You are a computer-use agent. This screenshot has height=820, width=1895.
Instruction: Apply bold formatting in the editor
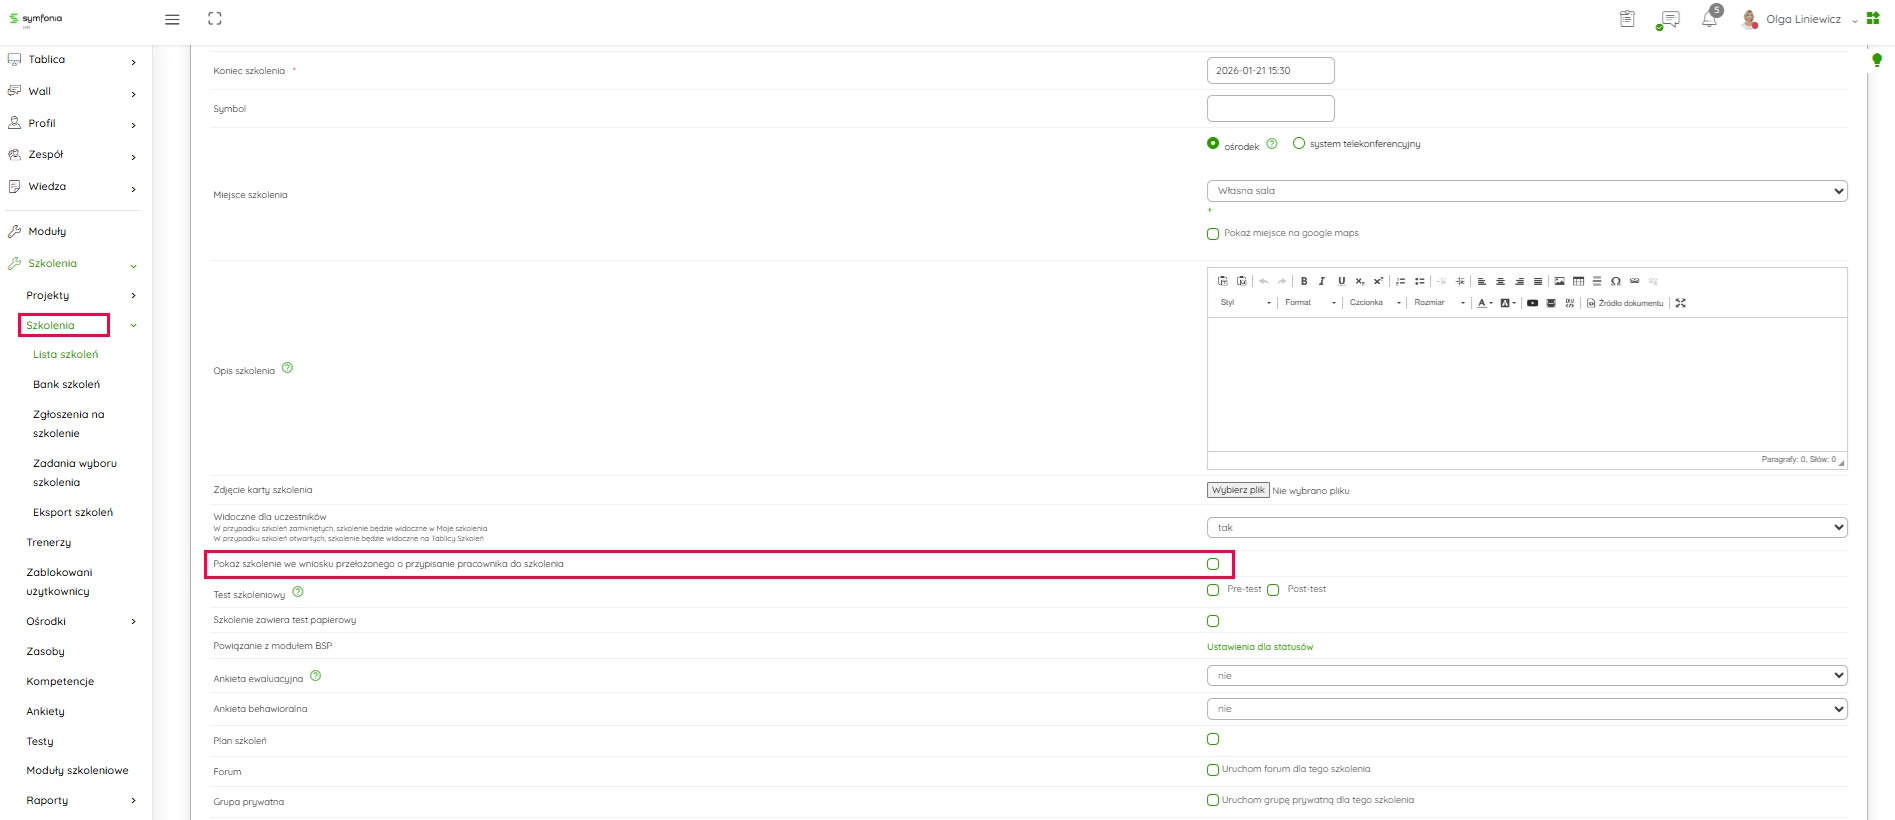pos(1304,281)
